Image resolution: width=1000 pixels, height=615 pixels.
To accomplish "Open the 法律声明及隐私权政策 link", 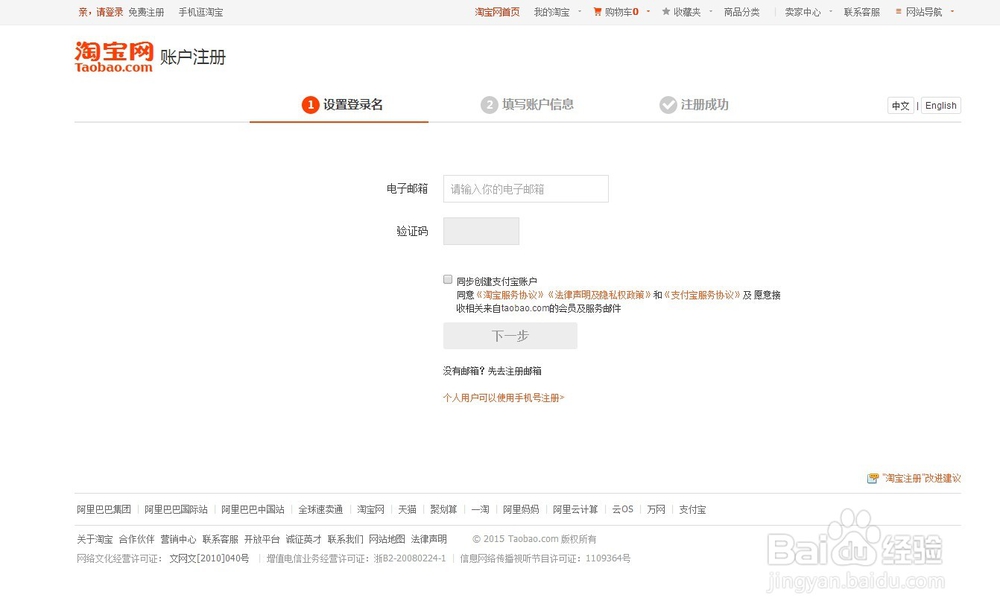I will pyautogui.click(x=599, y=295).
